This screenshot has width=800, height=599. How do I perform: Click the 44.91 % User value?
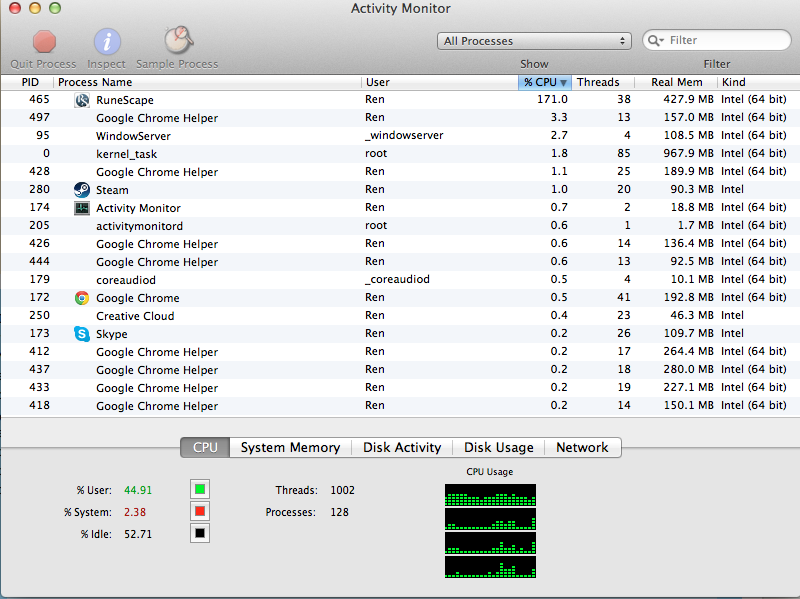tap(138, 490)
